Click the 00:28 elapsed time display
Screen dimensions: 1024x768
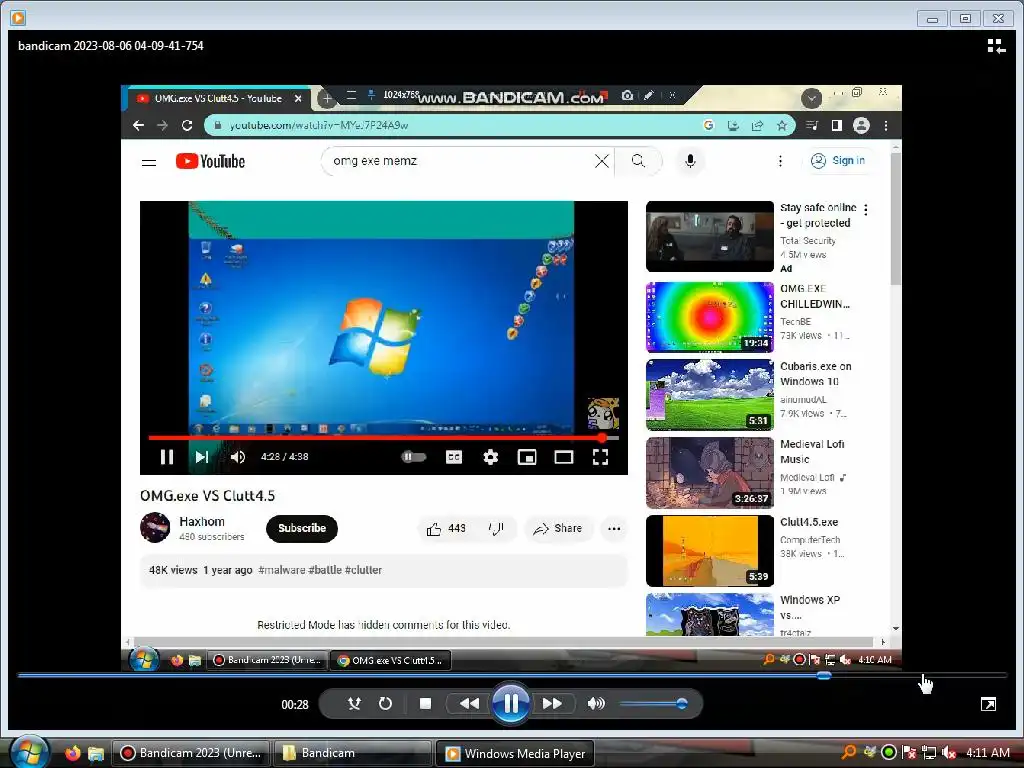click(295, 705)
